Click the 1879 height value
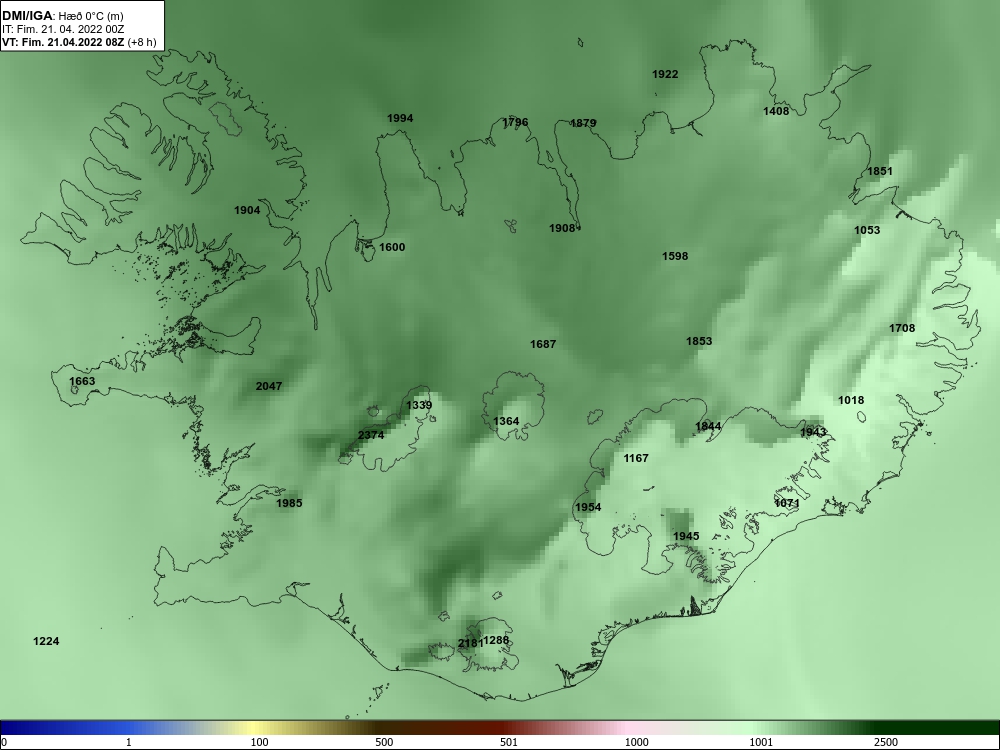The width and height of the screenshot is (1000, 750). (x=583, y=123)
